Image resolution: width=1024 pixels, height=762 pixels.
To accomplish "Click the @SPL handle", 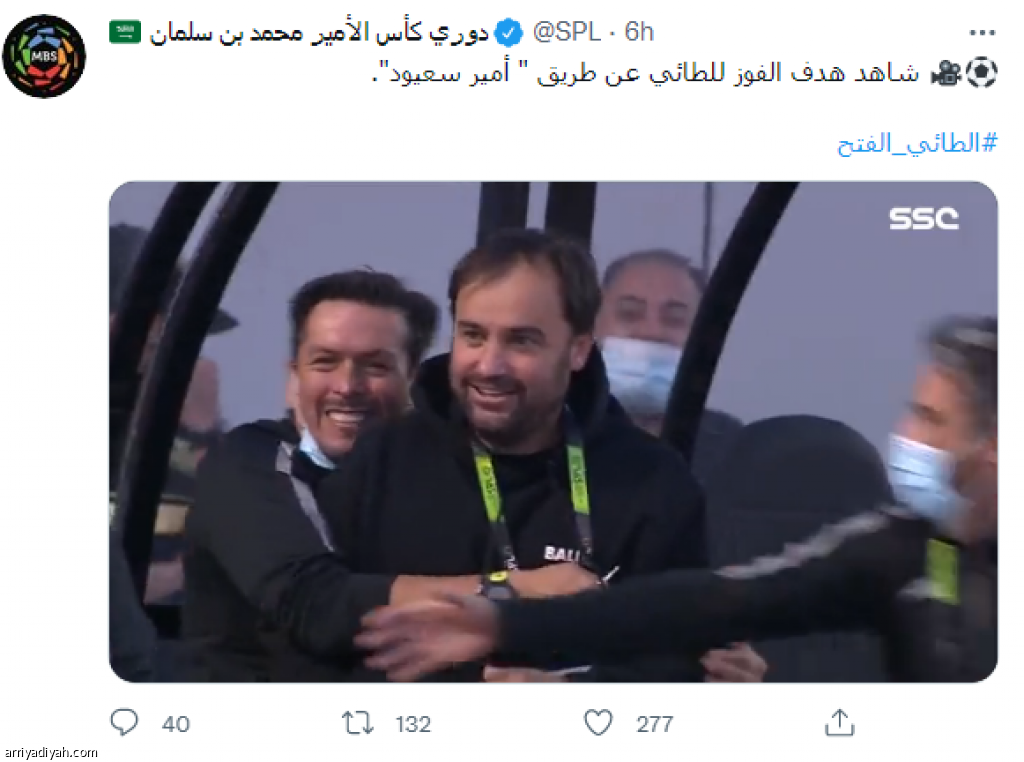I will click(566, 32).
